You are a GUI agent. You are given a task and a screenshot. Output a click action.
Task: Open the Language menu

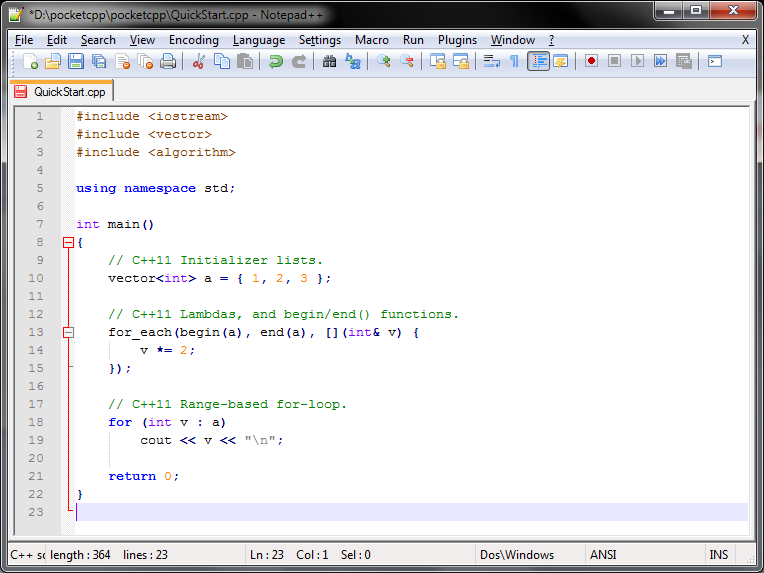click(259, 40)
